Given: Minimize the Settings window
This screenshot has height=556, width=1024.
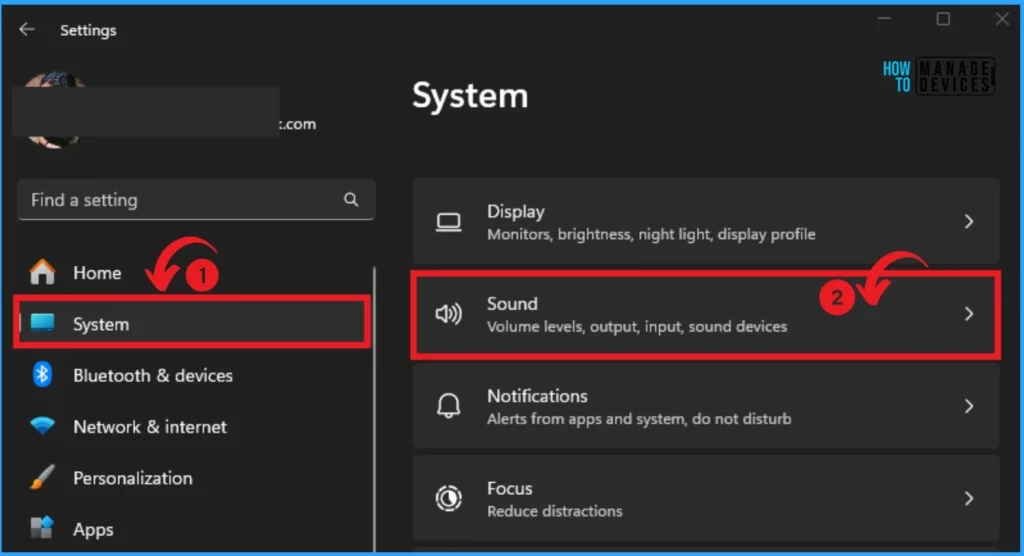Looking at the screenshot, I should click(884, 19).
